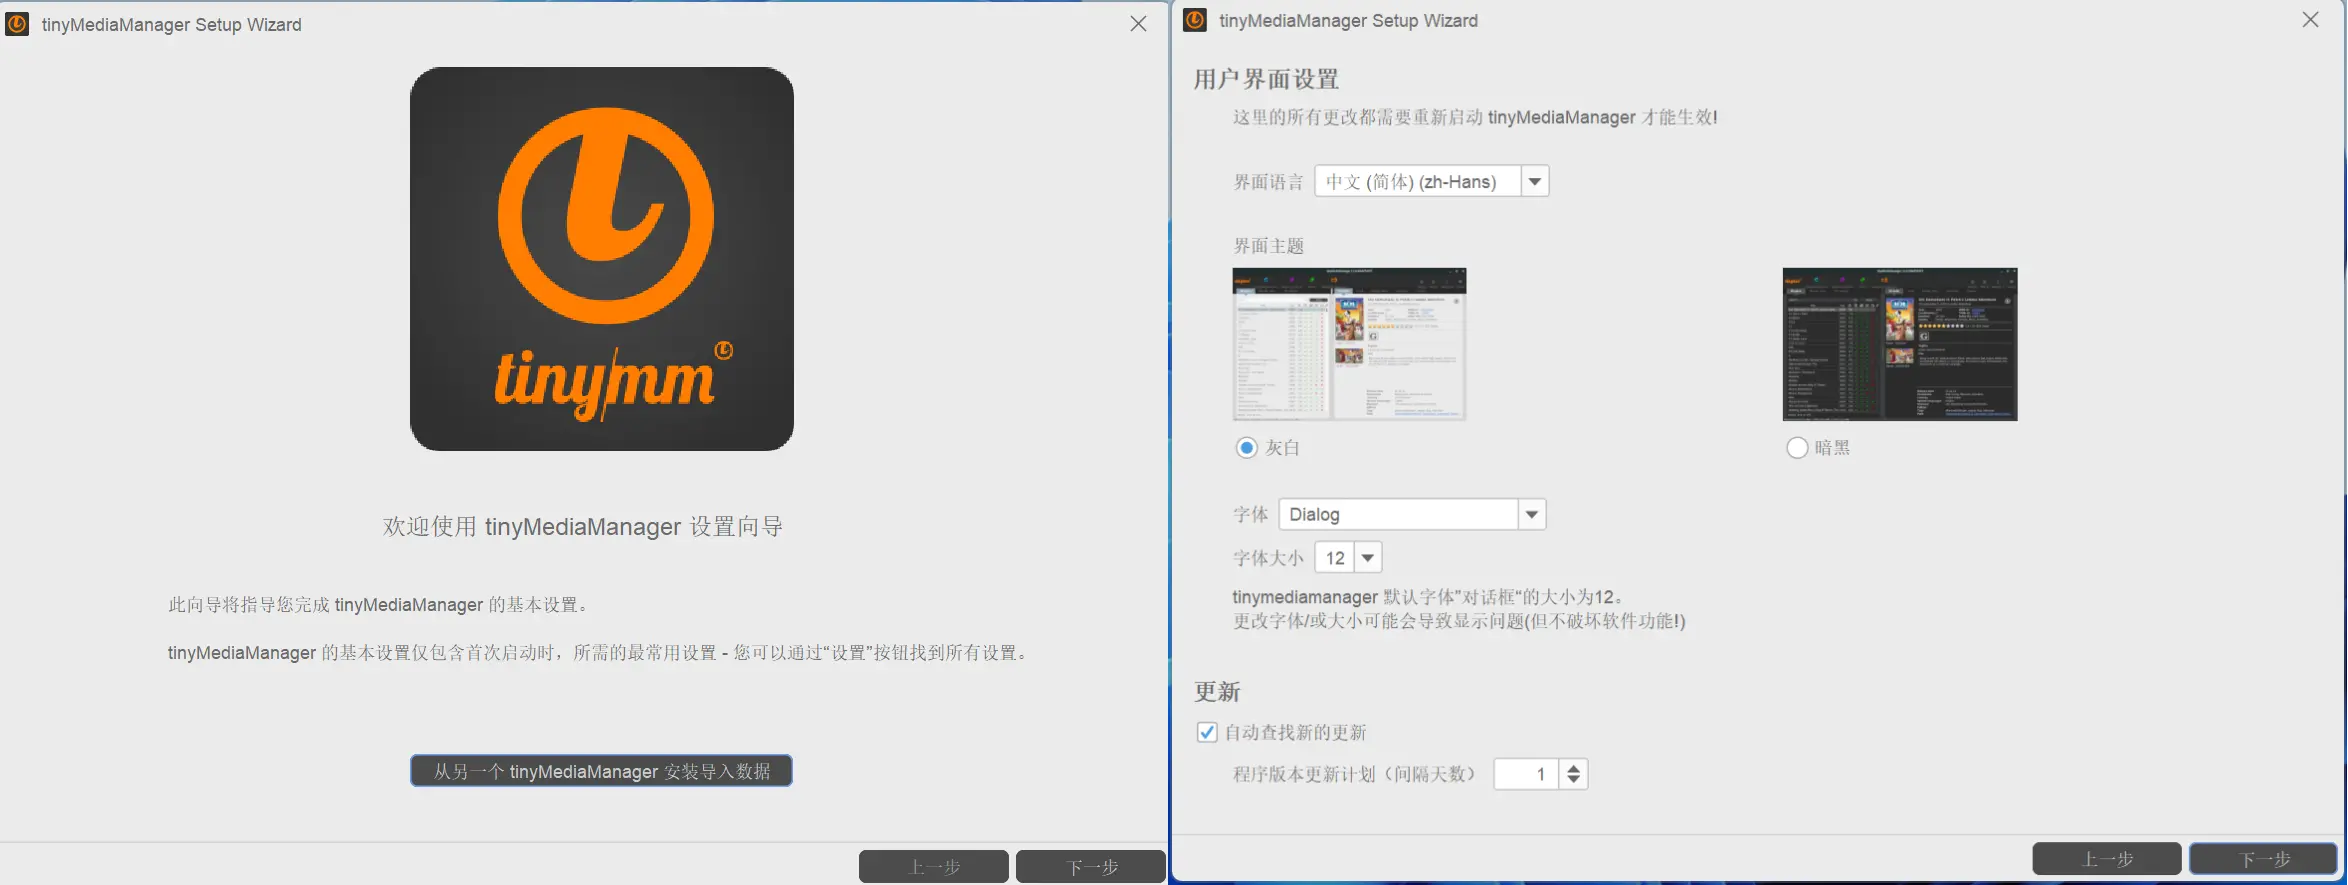Screen dimensions: 2348x885
Task: Click the tinyMediaManager title icon in the right window
Action: coord(1195,20)
